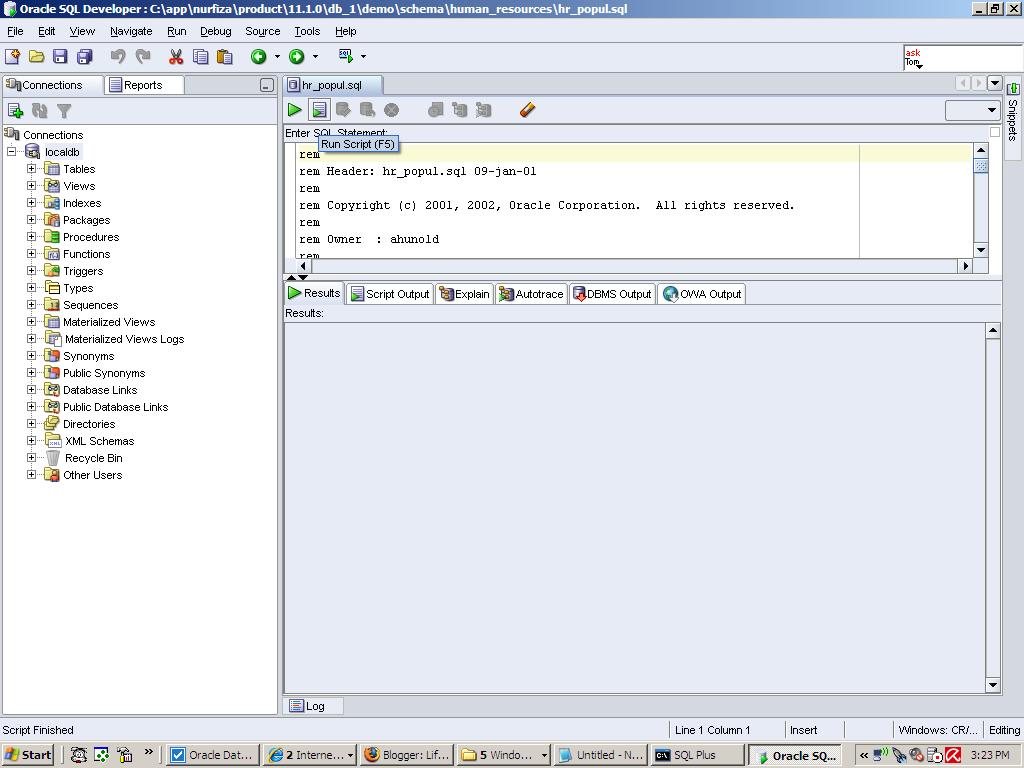Execute statement with the green Run arrow
Screen dimensions: 1024x768
pos(294,110)
